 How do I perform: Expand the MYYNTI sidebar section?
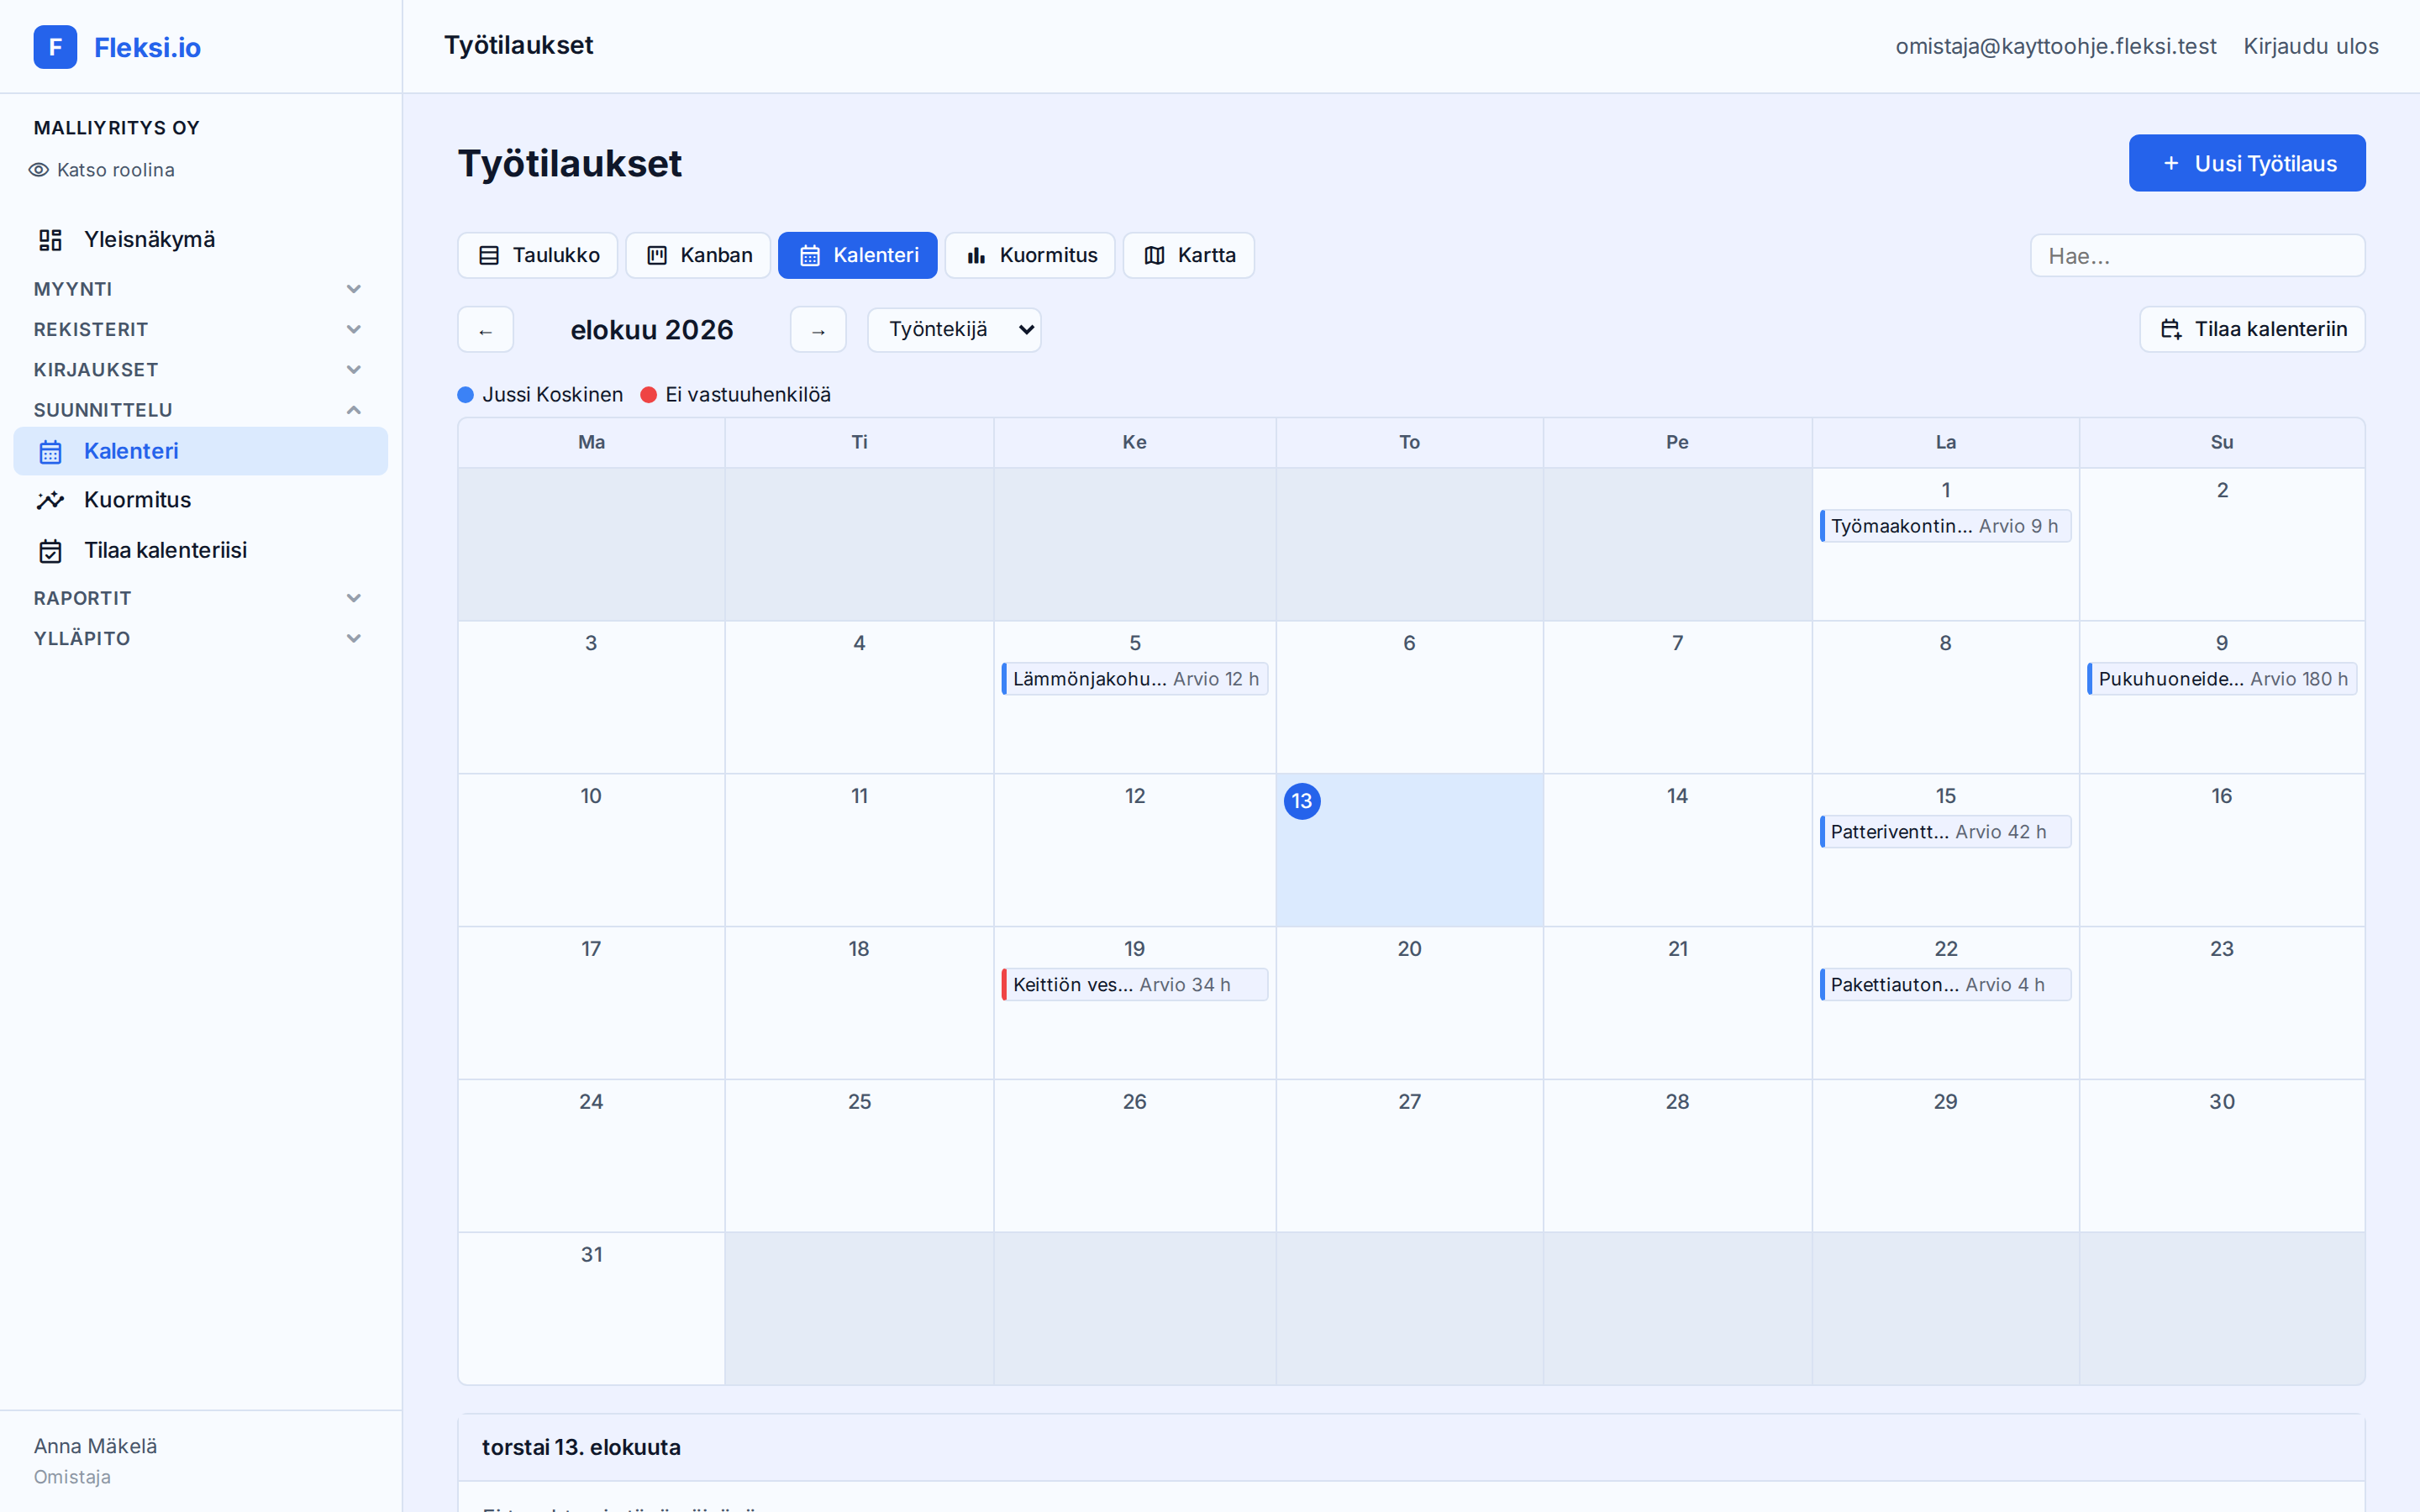[x=197, y=289]
